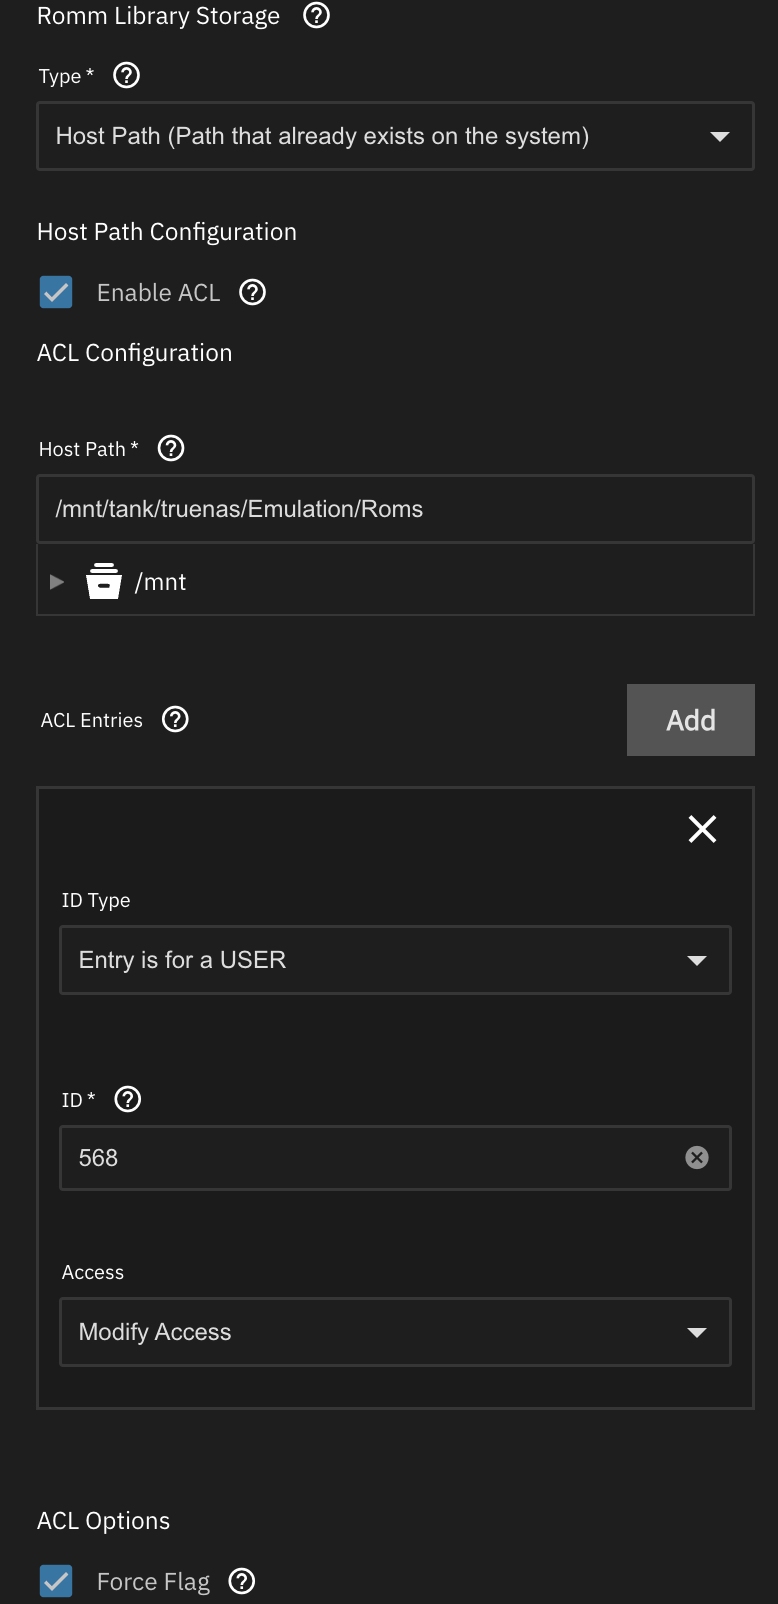The image size is (778, 1604).
Task: Toggle the Force Flag checkbox
Action: pos(56,1581)
